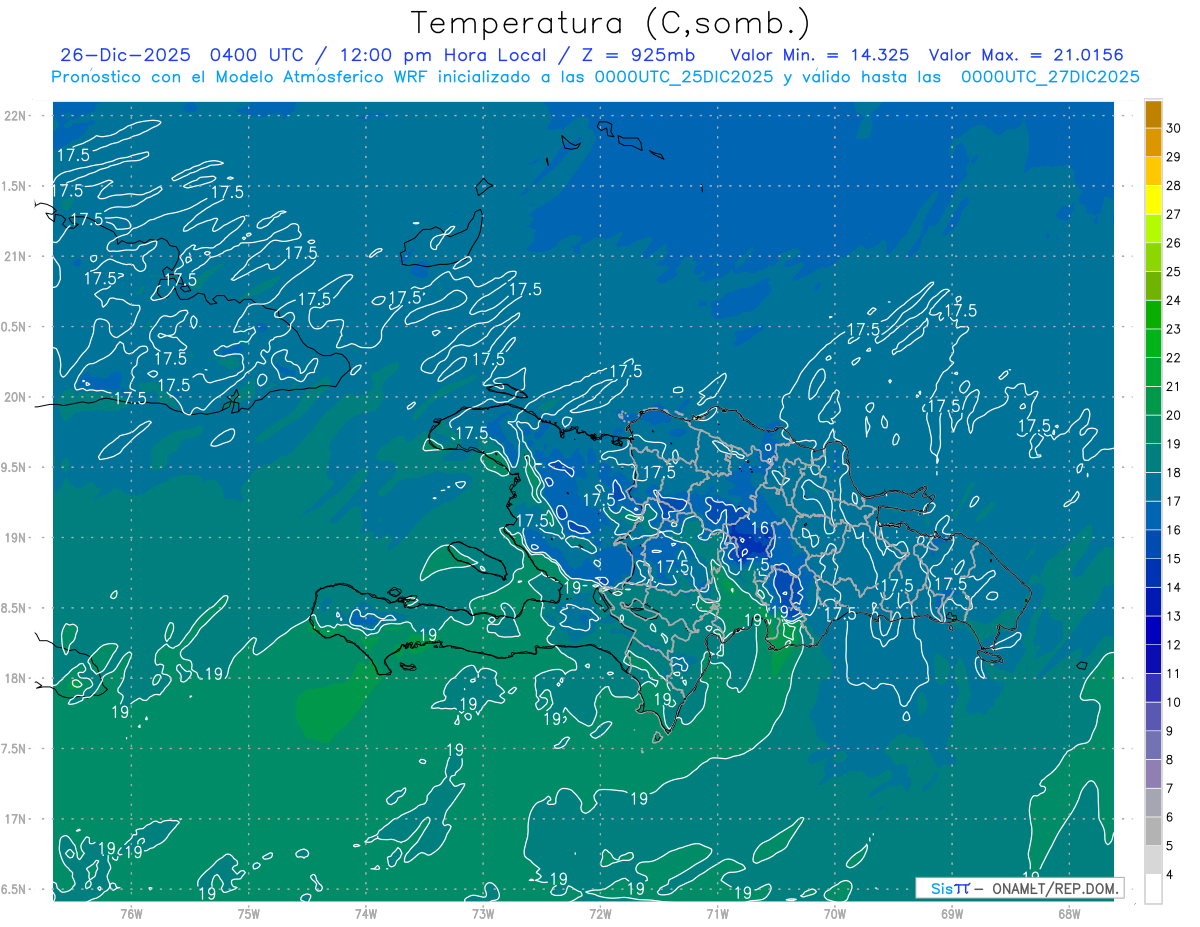Select the "Z = 925mb" level text
Screen dimensions: 1200x927
[638, 54]
